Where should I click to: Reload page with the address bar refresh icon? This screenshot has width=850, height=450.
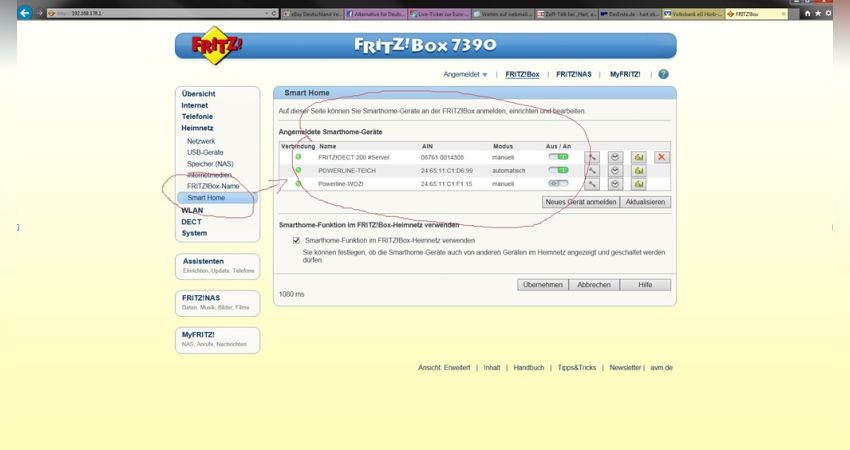274,13
